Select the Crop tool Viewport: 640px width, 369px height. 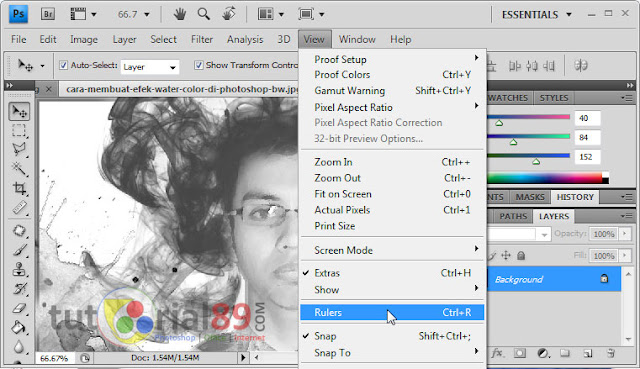[19, 188]
